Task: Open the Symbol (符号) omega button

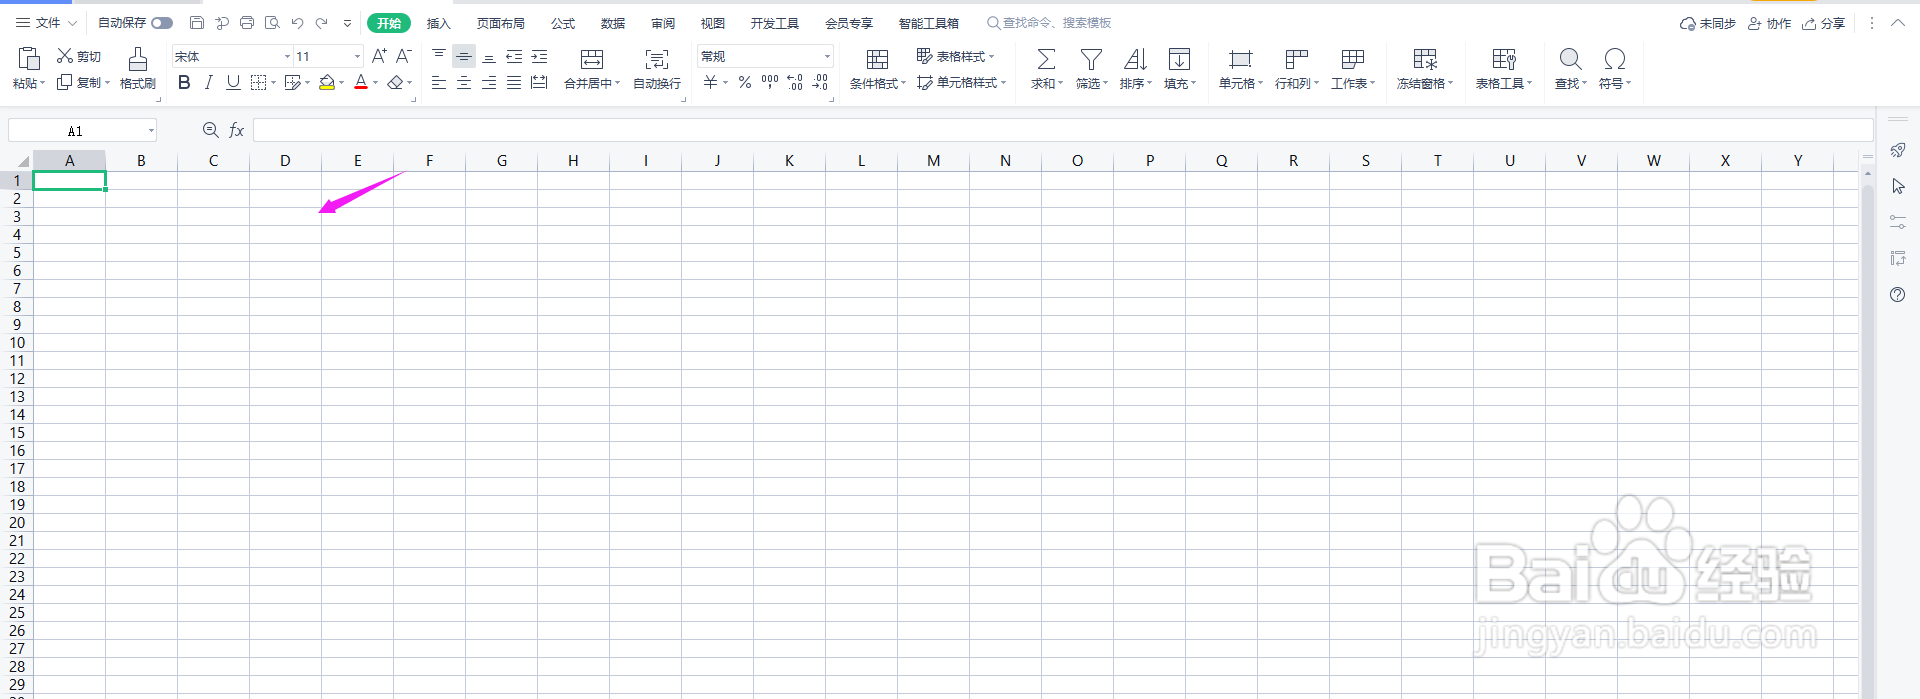Action: pyautogui.click(x=1615, y=68)
